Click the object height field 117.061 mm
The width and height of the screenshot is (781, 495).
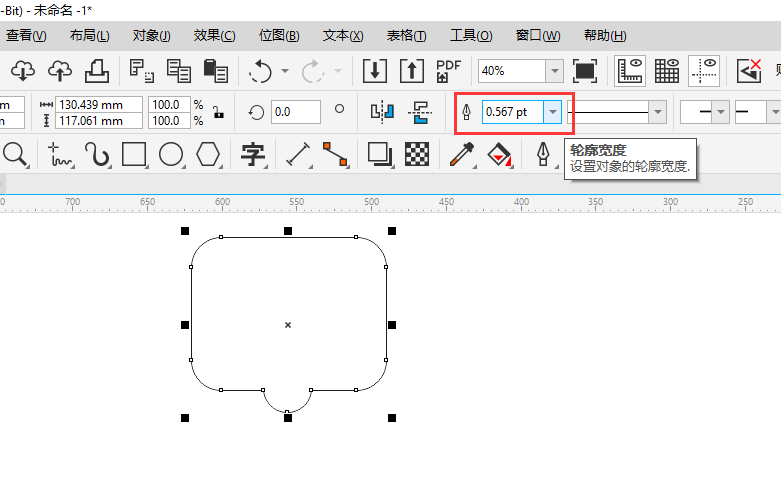(x=99, y=121)
